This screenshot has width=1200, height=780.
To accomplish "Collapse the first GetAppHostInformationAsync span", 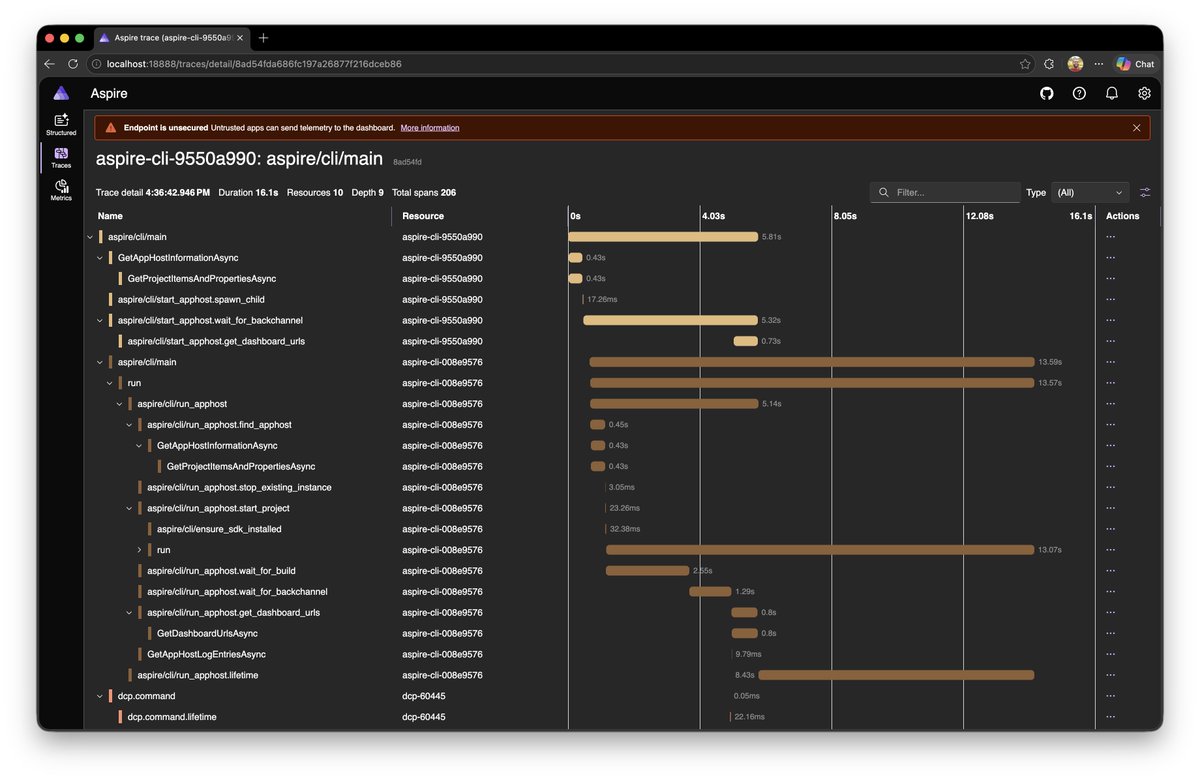I will point(100,258).
